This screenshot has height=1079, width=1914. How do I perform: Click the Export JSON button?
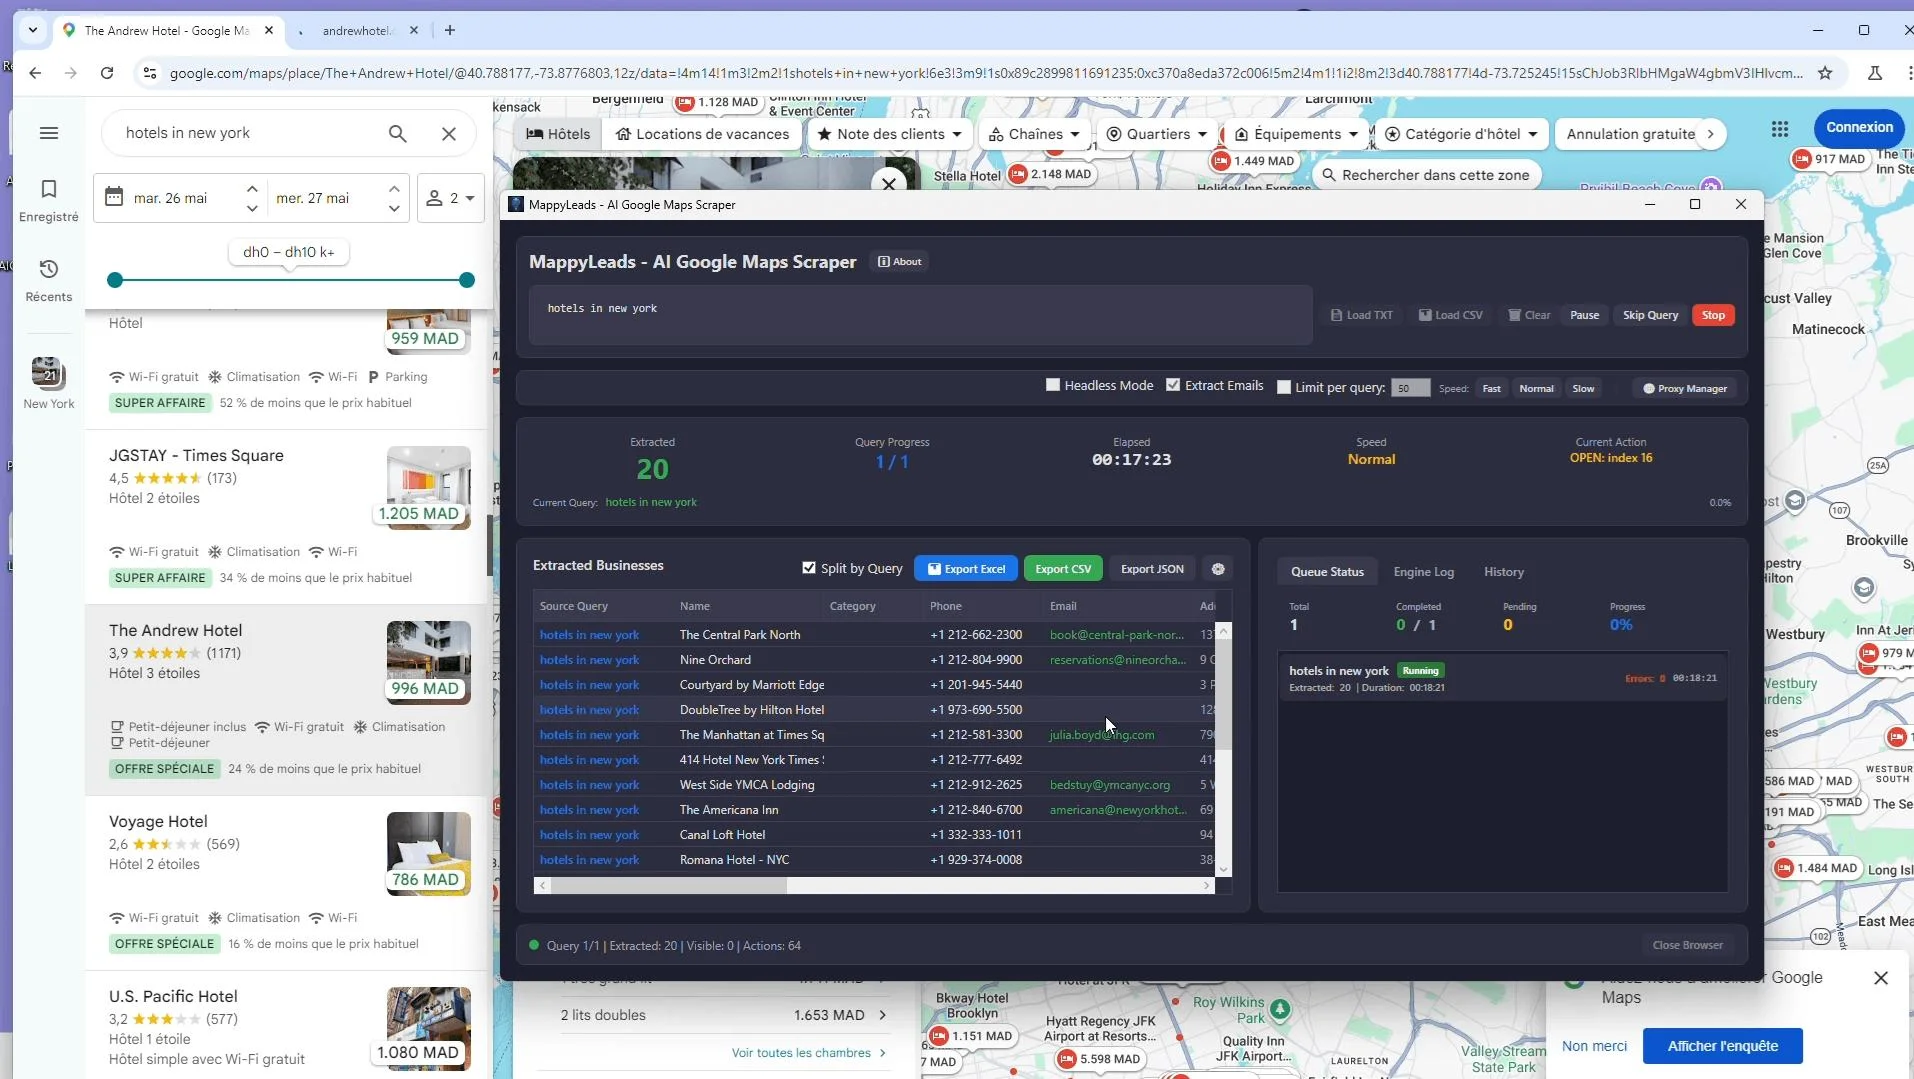coord(1152,569)
